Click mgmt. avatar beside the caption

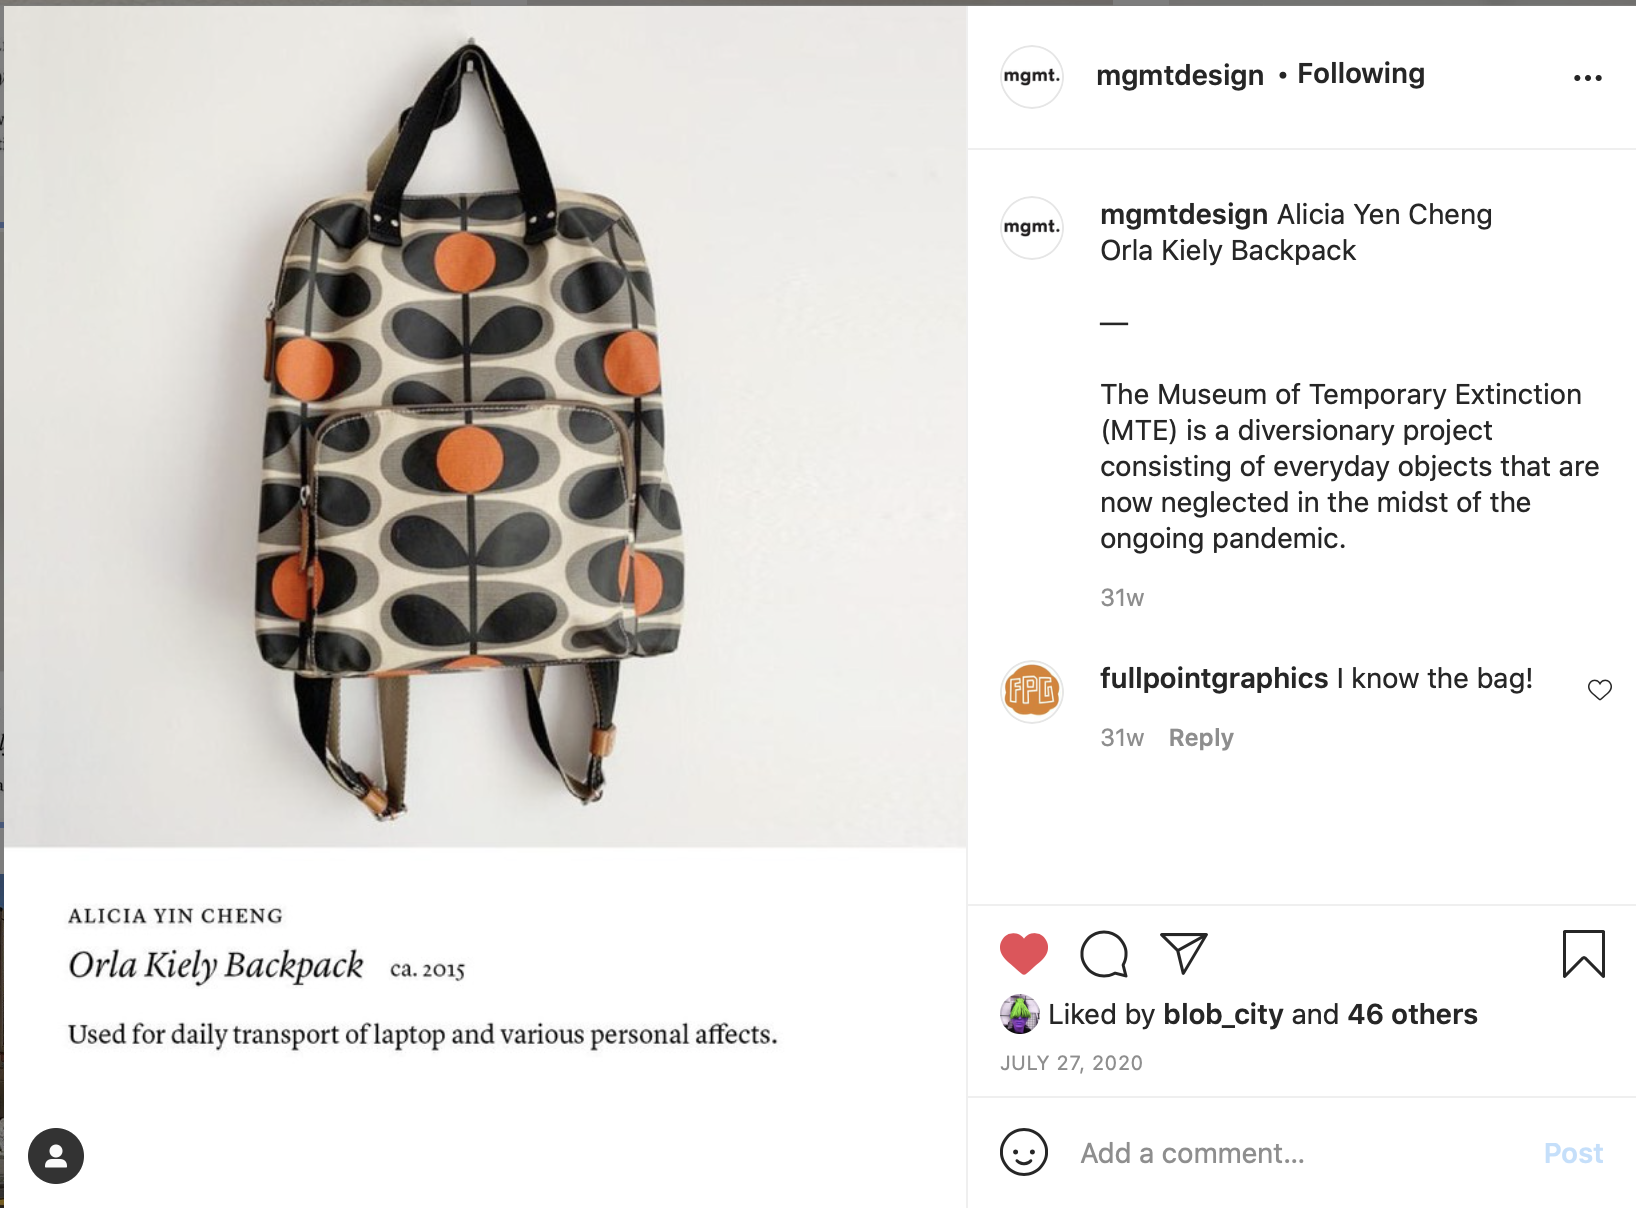point(1031,228)
